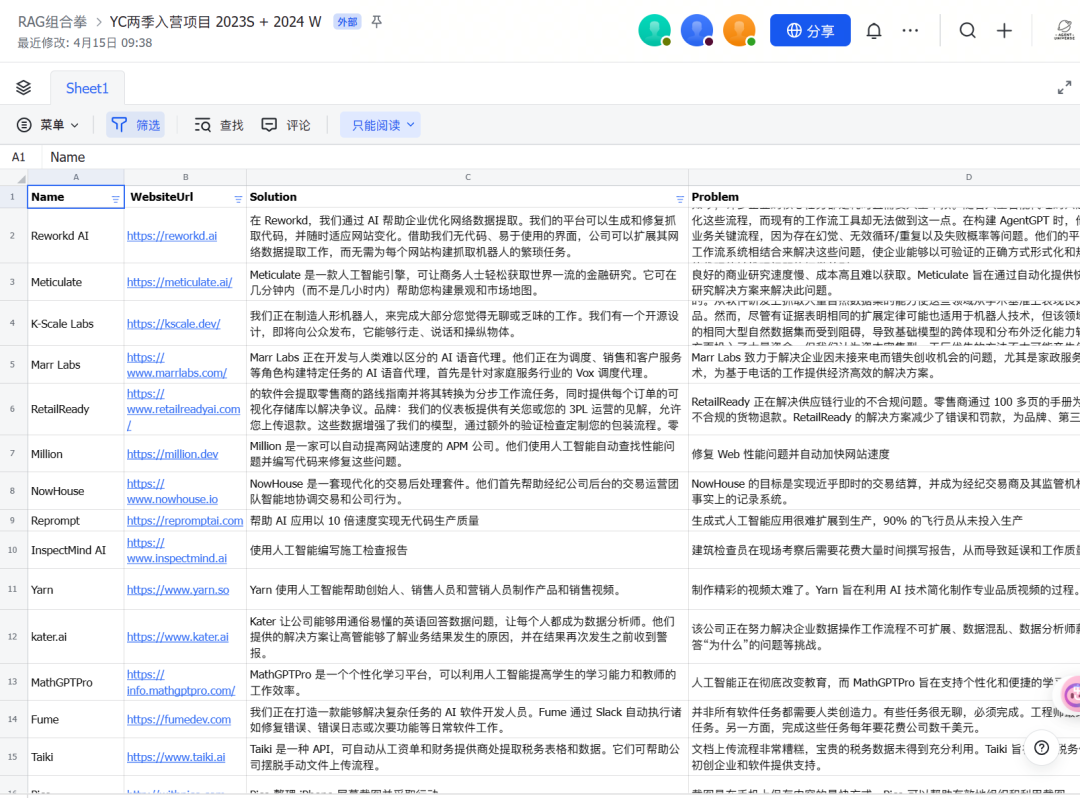Screen dimensions: 1080x798
Task: Switch to the Sheet1 tab
Action: coord(87,88)
